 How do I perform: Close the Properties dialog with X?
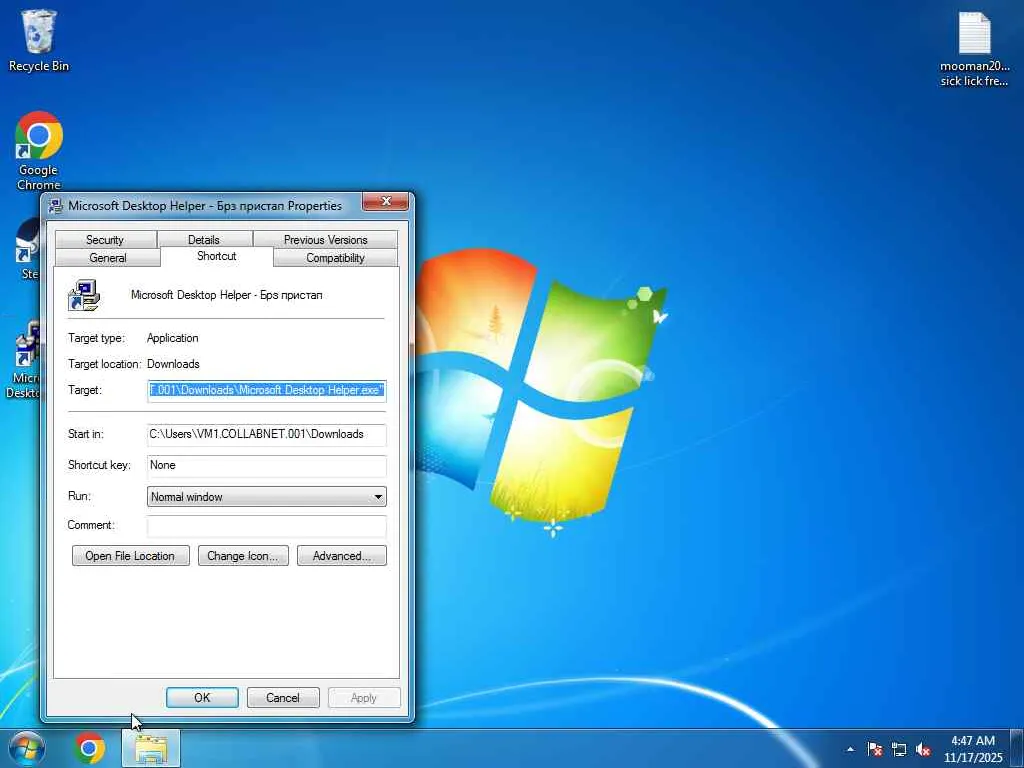(x=385, y=202)
